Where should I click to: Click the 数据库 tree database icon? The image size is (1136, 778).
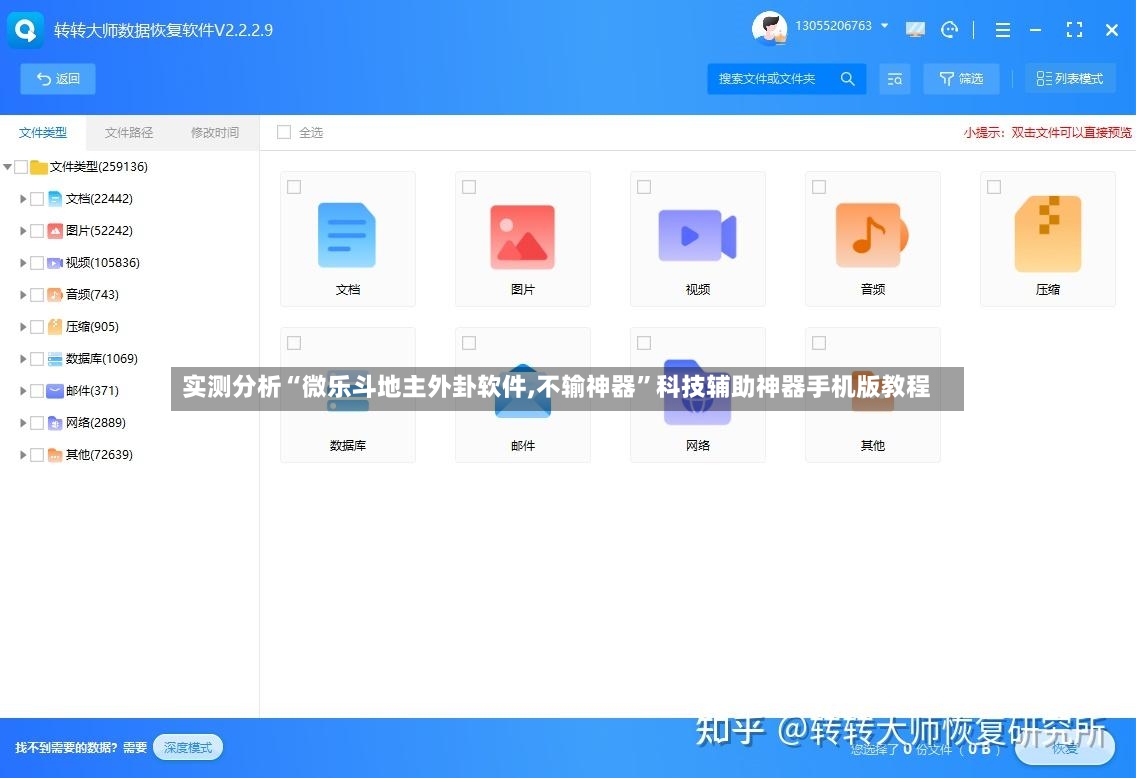tap(55, 359)
